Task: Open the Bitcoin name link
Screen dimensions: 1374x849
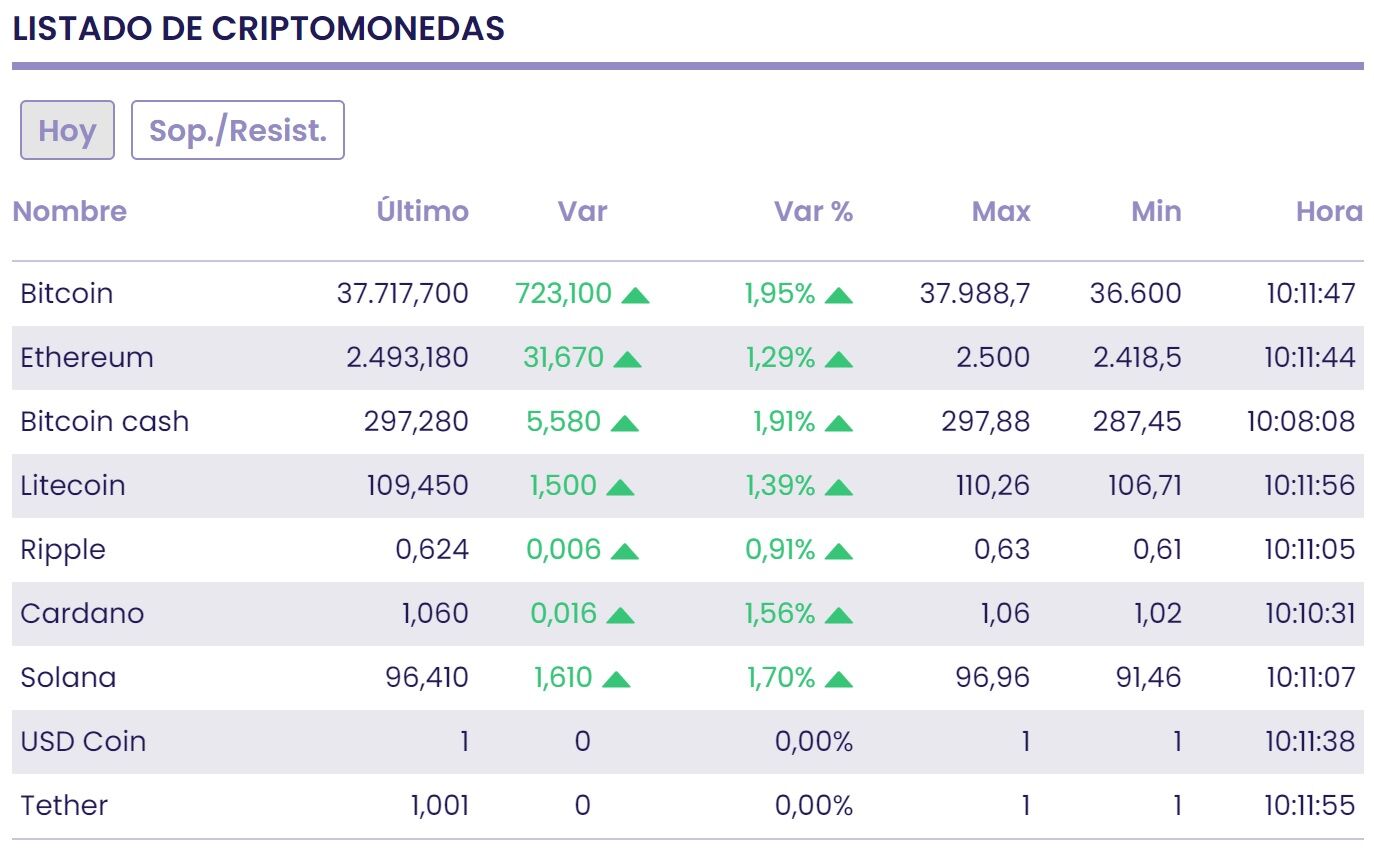Action: 66,293
